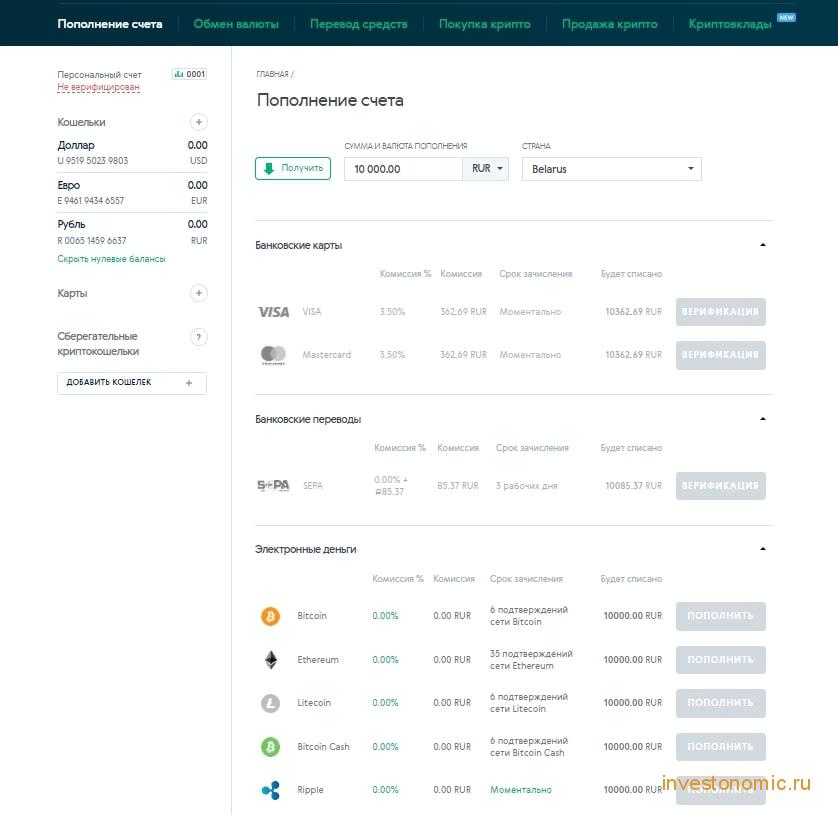Click the R 0065 1459 6637 wallet number

click(92, 240)
